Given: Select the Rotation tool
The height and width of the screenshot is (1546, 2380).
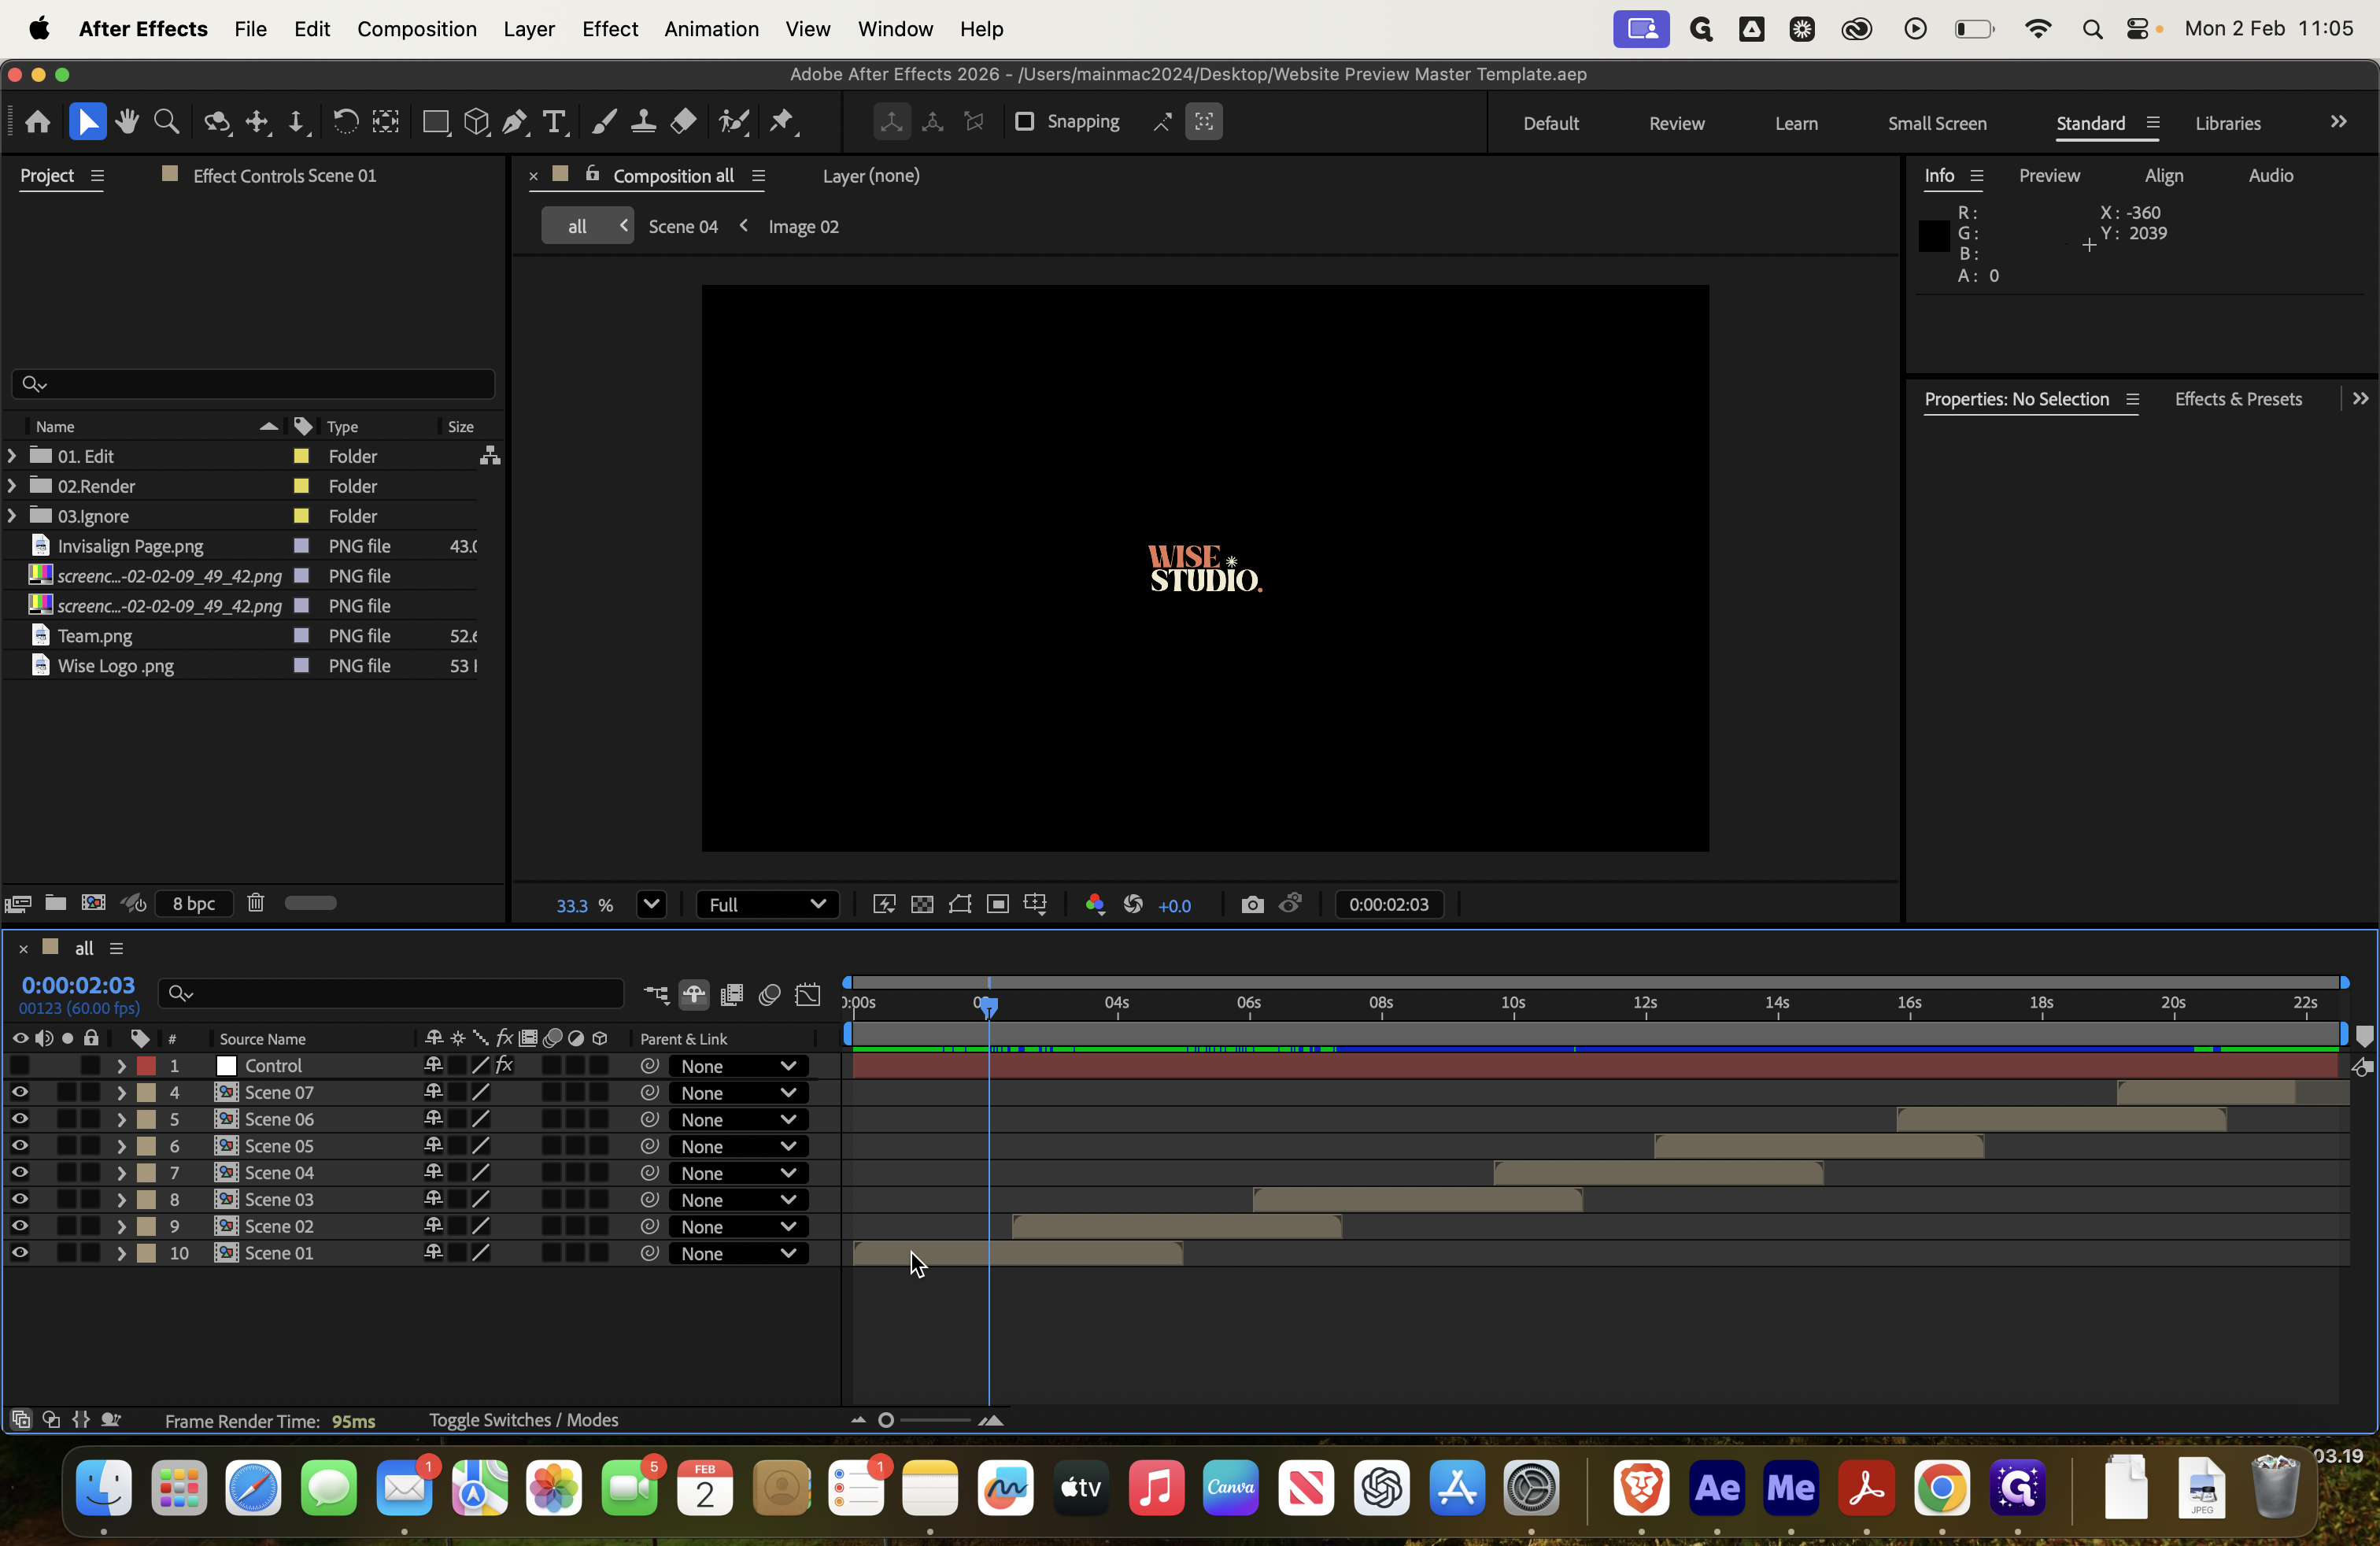Looking at the screenshot, I should (x=345, y=122).
